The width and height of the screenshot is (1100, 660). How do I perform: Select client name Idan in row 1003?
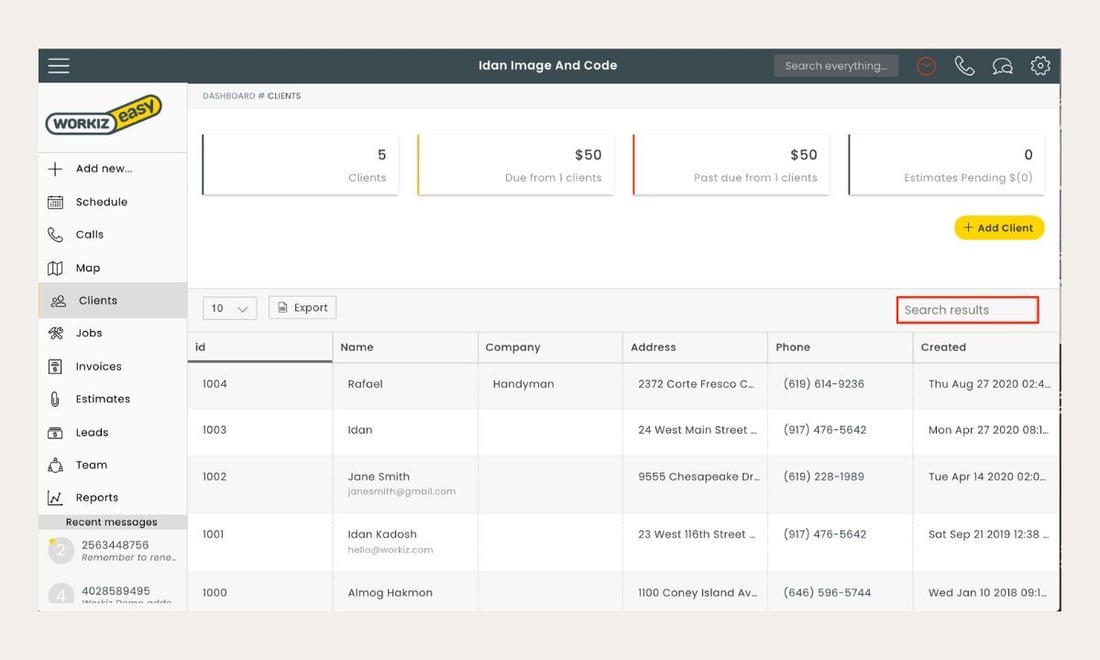[360, 430]
